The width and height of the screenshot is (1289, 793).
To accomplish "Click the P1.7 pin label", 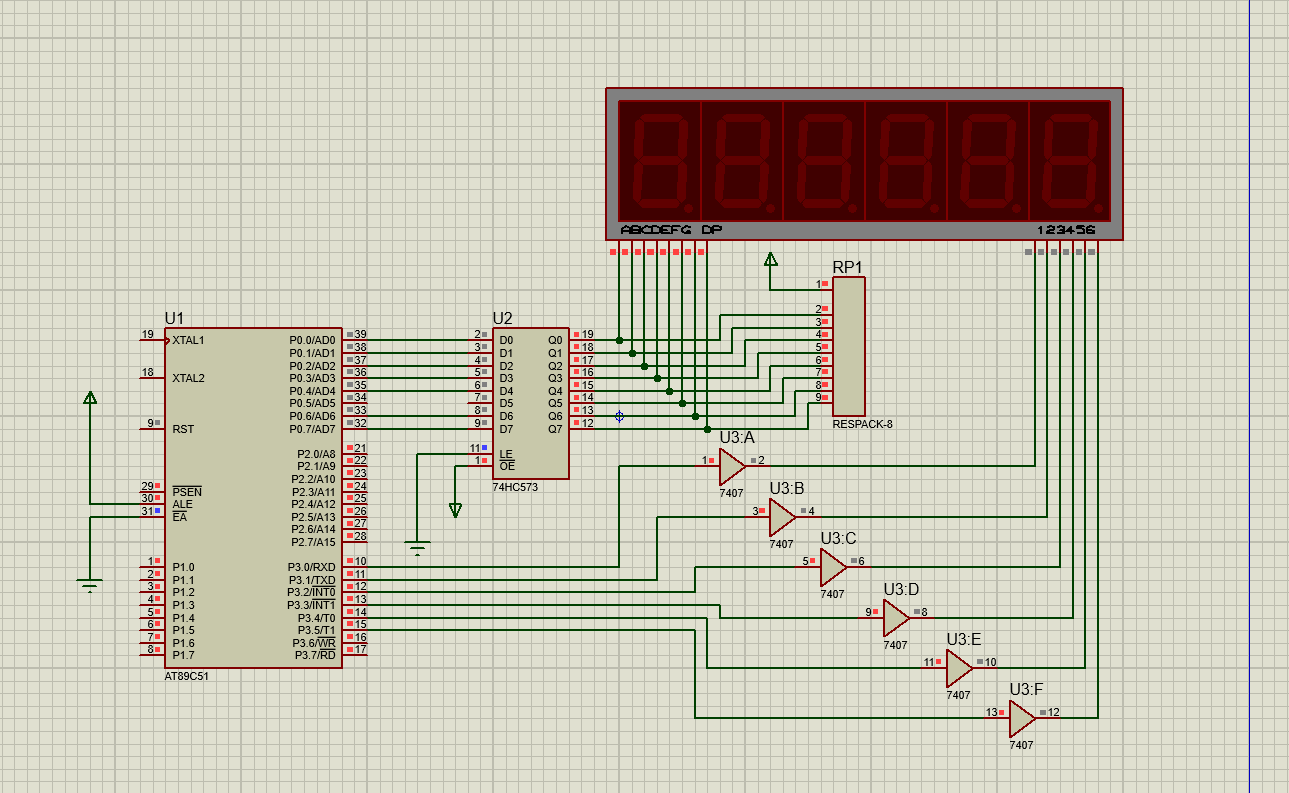I will tap(184, 655).
